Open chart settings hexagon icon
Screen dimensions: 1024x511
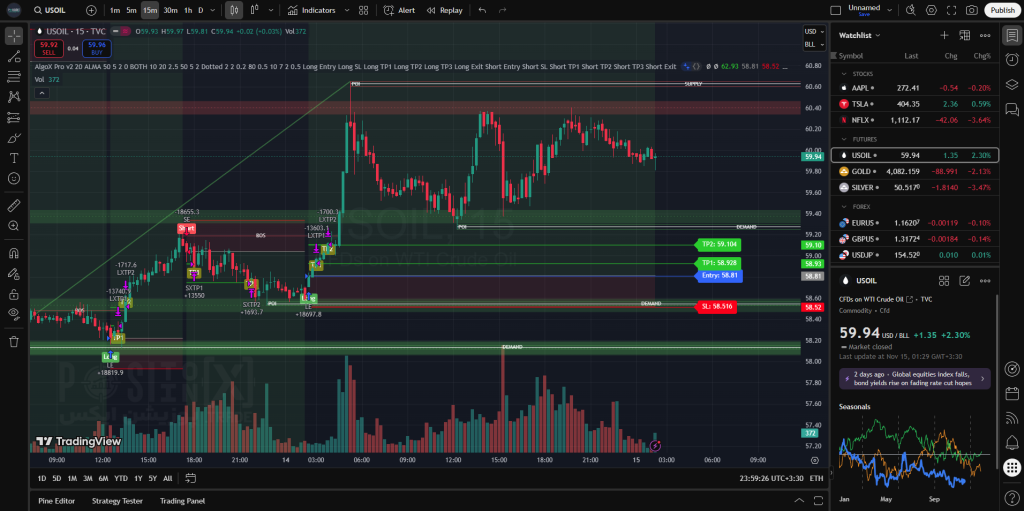click(931, 10)
